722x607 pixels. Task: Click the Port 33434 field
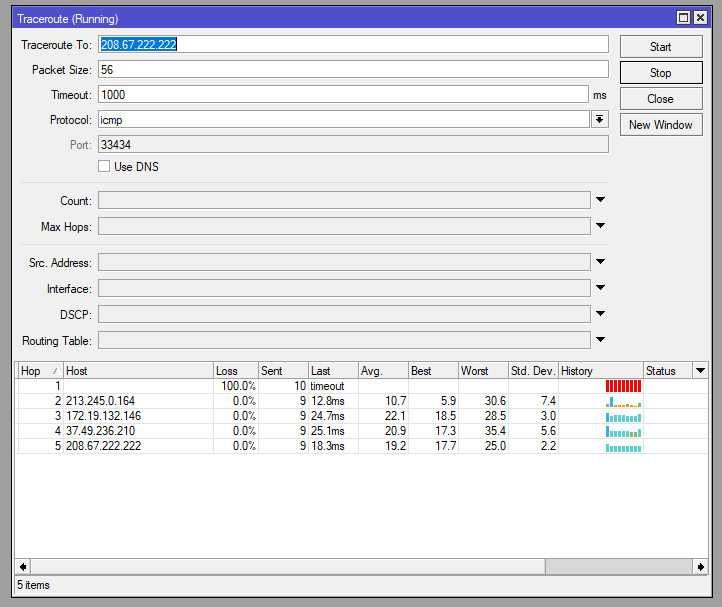pos(353,144)
